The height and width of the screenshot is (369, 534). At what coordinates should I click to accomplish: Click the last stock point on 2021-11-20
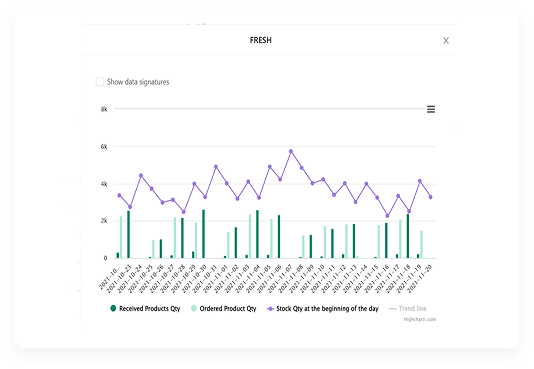pyautogui.click(x=430, y=197)
